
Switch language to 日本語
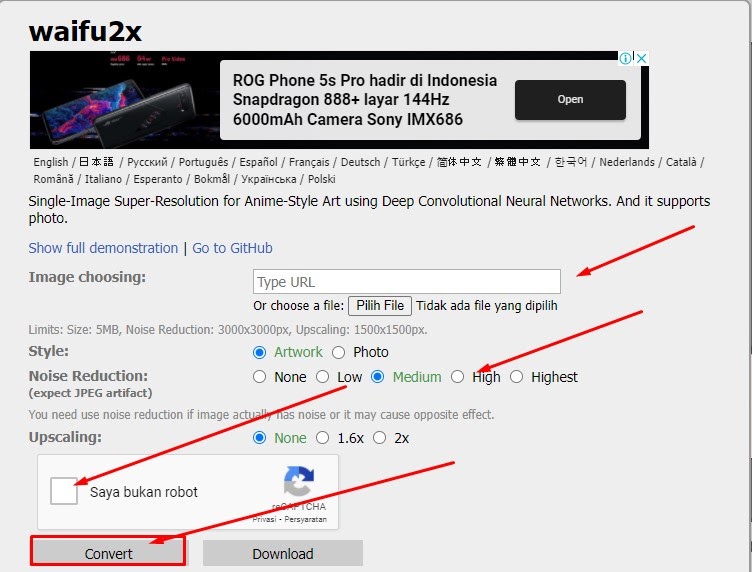tap(96, 162)
